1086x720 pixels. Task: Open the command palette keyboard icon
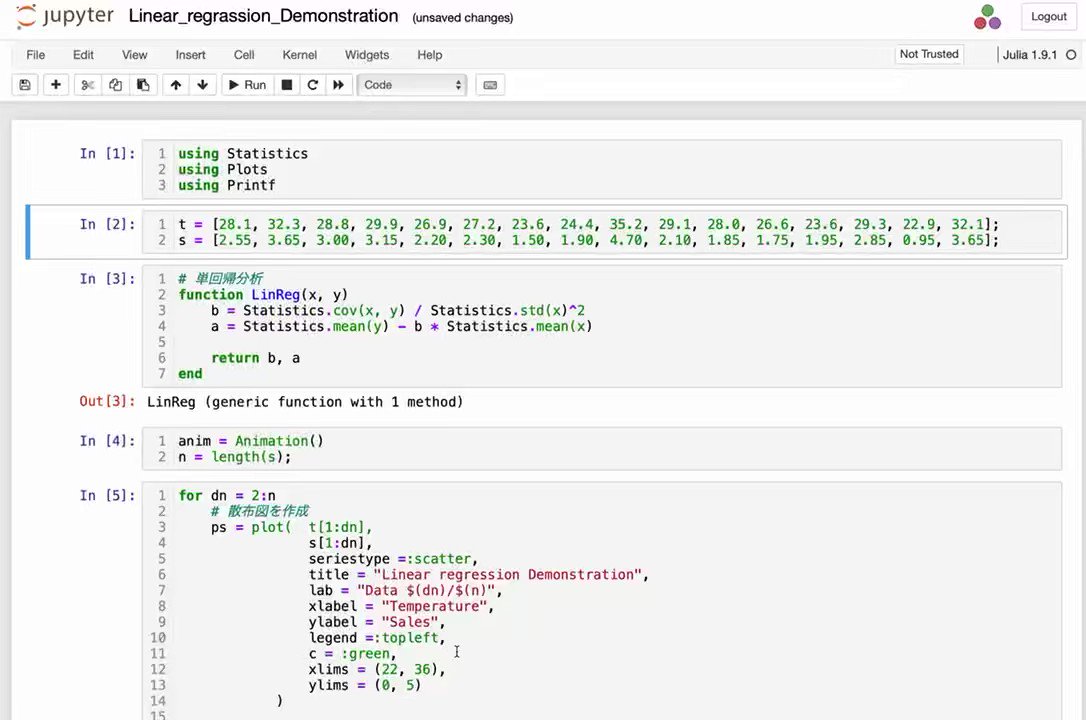490,84
